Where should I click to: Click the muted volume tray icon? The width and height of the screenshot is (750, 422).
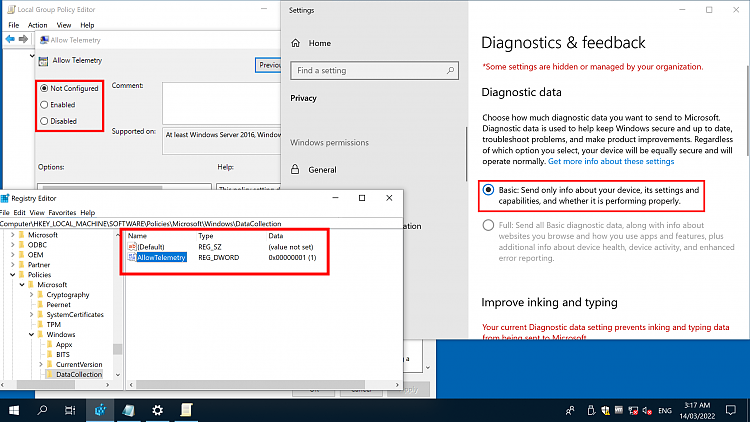point(647,411)
